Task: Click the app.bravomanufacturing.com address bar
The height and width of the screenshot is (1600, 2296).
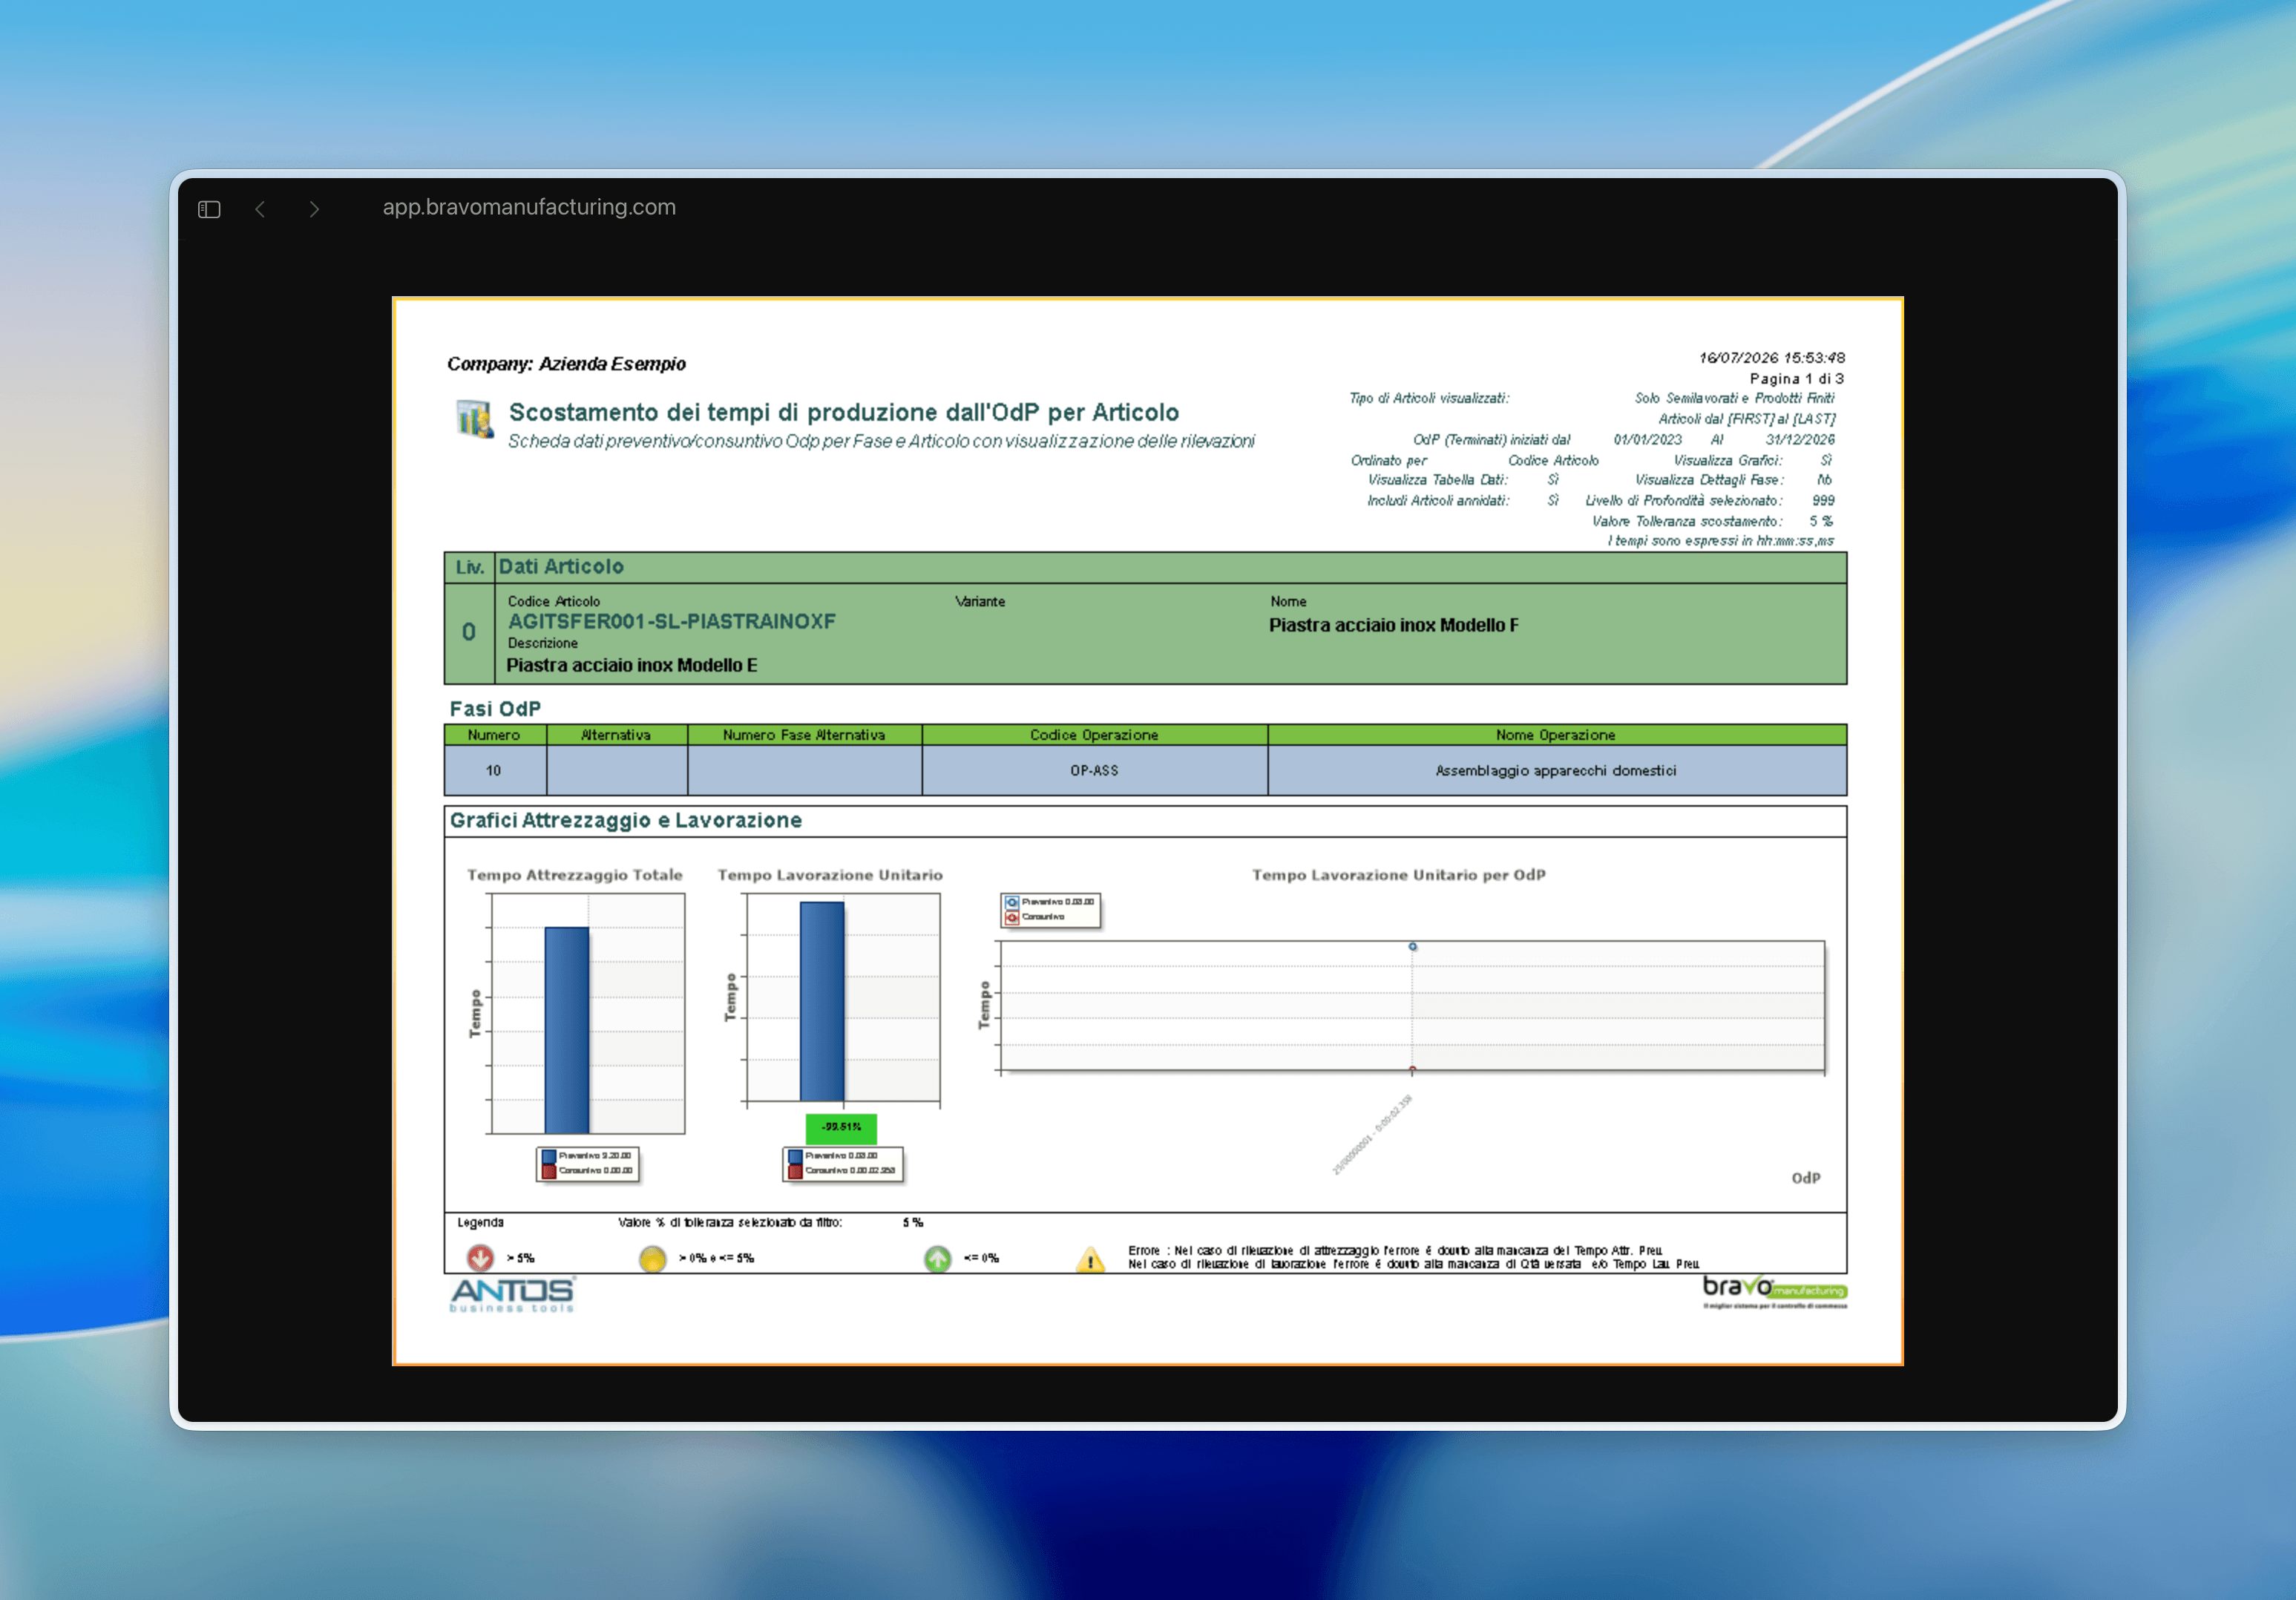Action: (x=529, y=207)
